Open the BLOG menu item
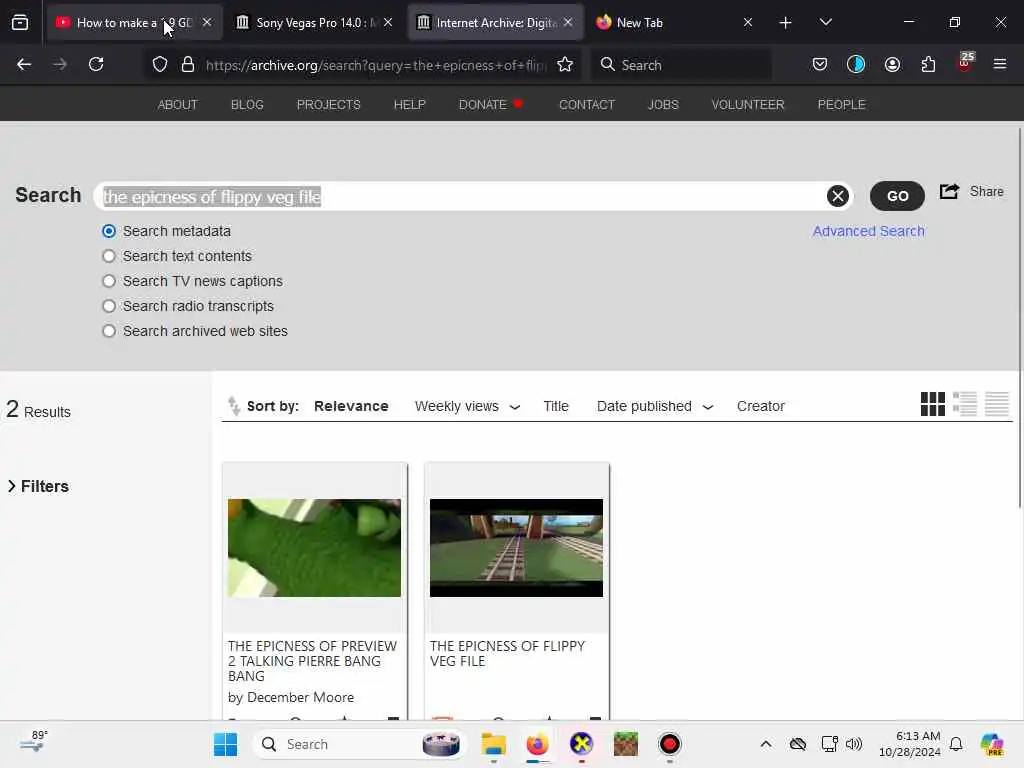Screen dimensions: 1024x768 (247, 104)
